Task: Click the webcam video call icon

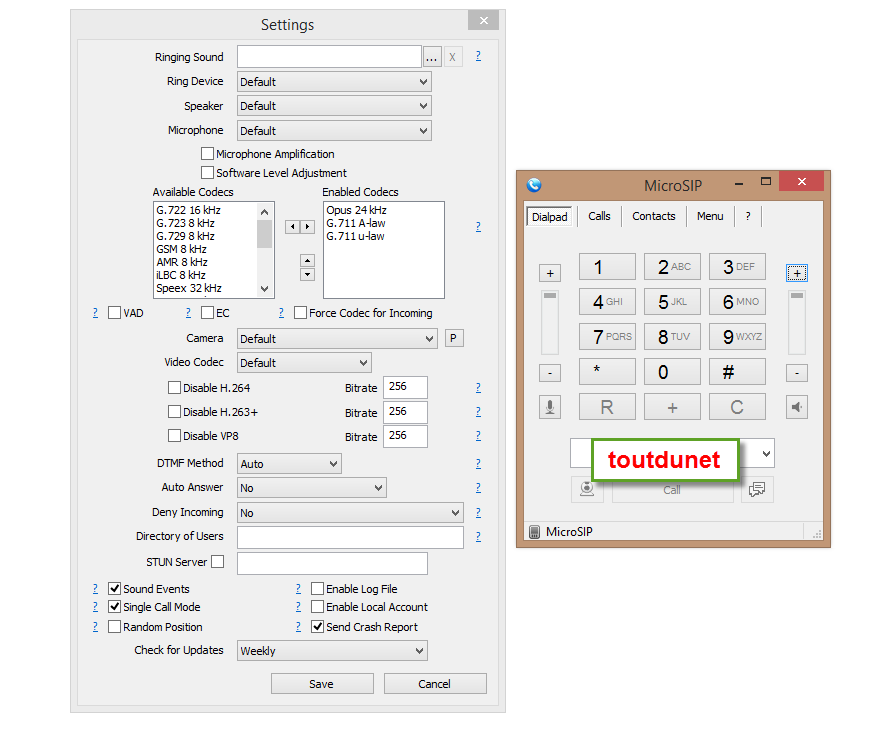Action: [x=587, y=489]
